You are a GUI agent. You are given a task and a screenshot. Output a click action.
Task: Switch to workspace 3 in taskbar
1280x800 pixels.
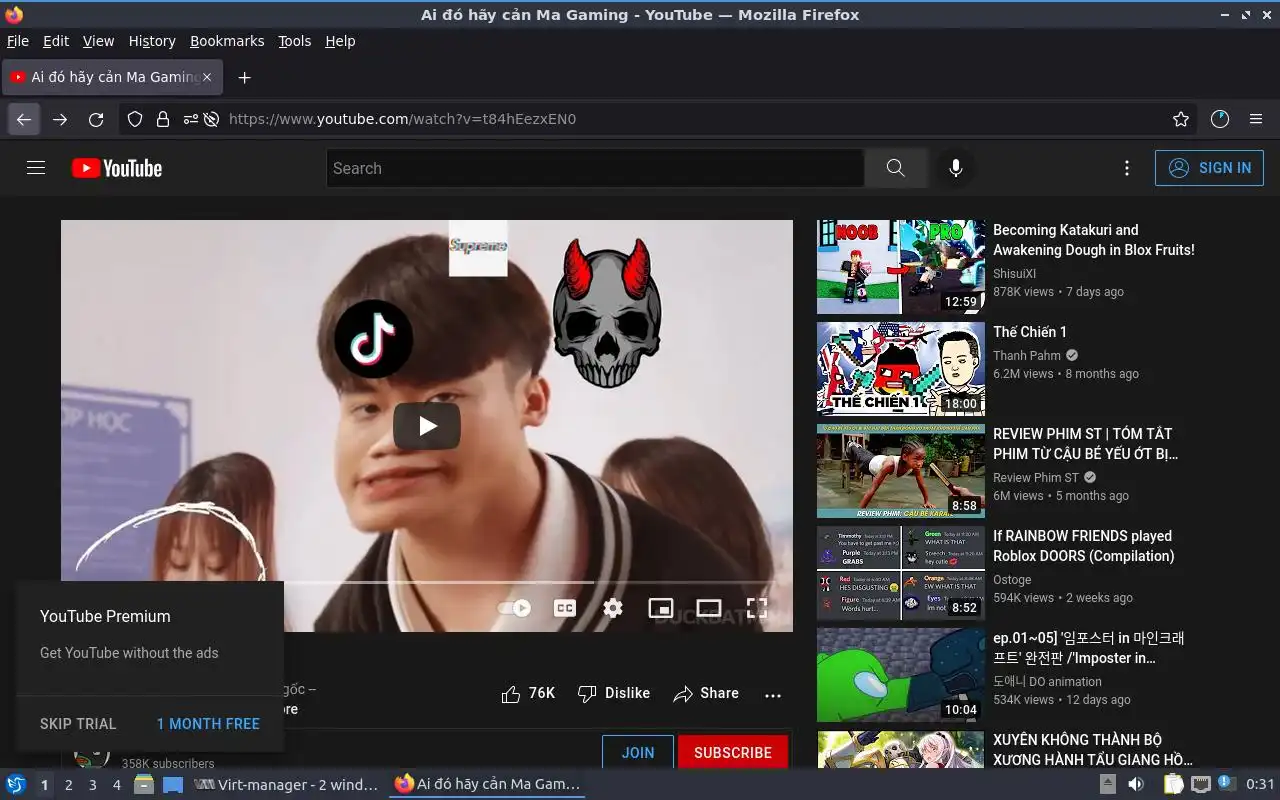point(92,785)
